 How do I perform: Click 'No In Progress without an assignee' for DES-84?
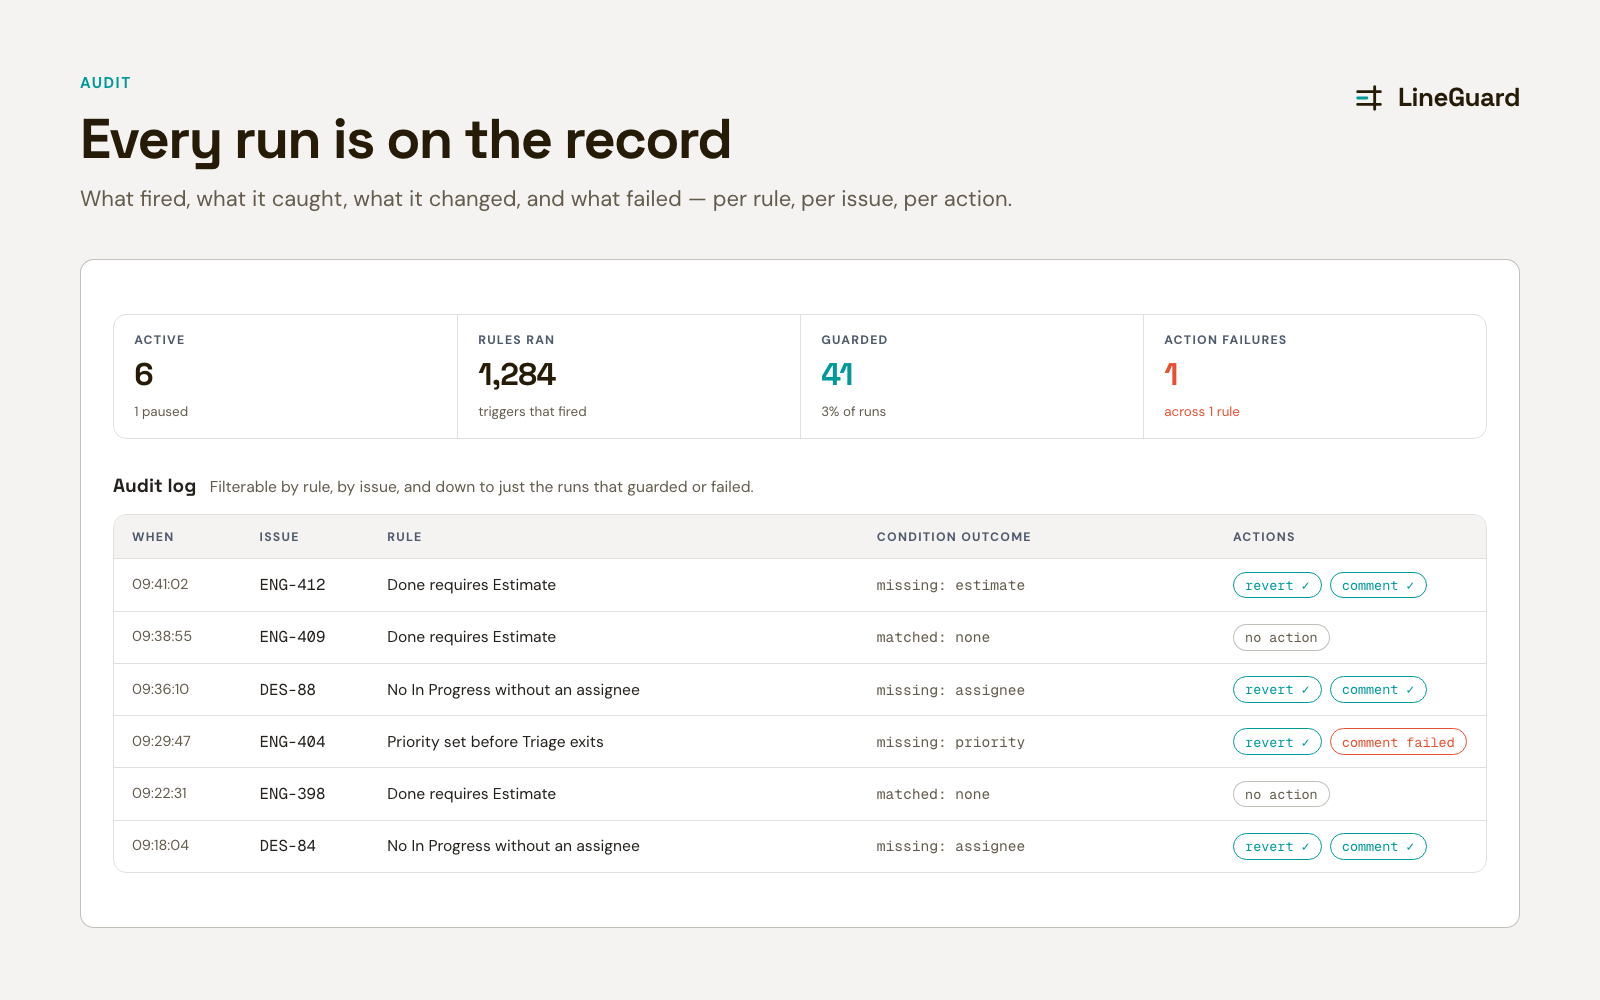click(x=513, y=846)
